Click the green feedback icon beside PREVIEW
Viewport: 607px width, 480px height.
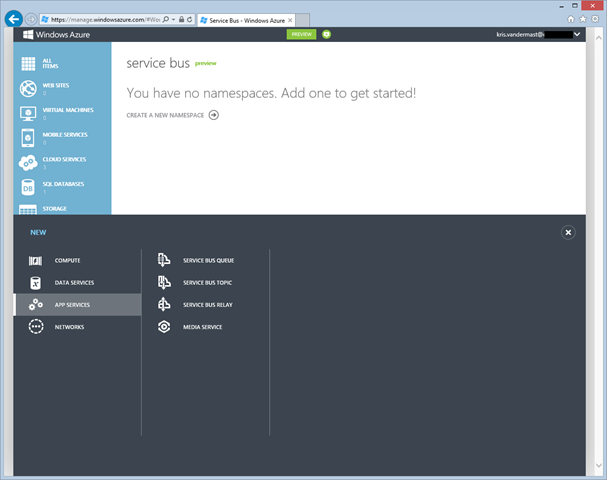pos(326,34)
